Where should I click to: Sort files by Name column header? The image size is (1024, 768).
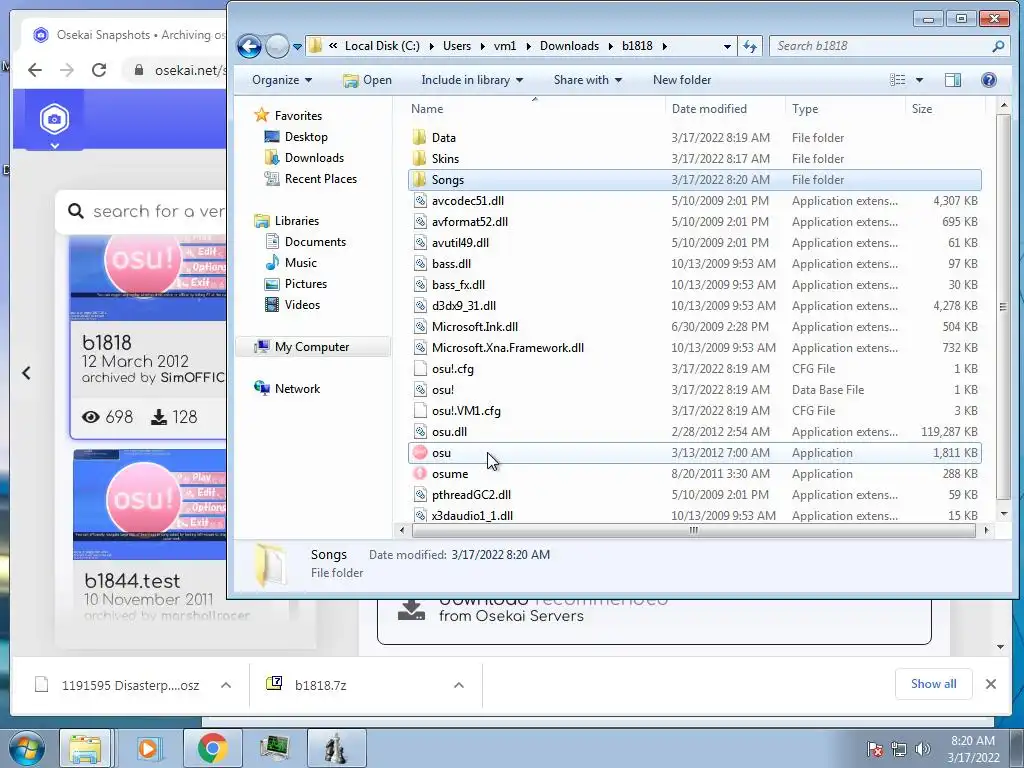(536, 109)
